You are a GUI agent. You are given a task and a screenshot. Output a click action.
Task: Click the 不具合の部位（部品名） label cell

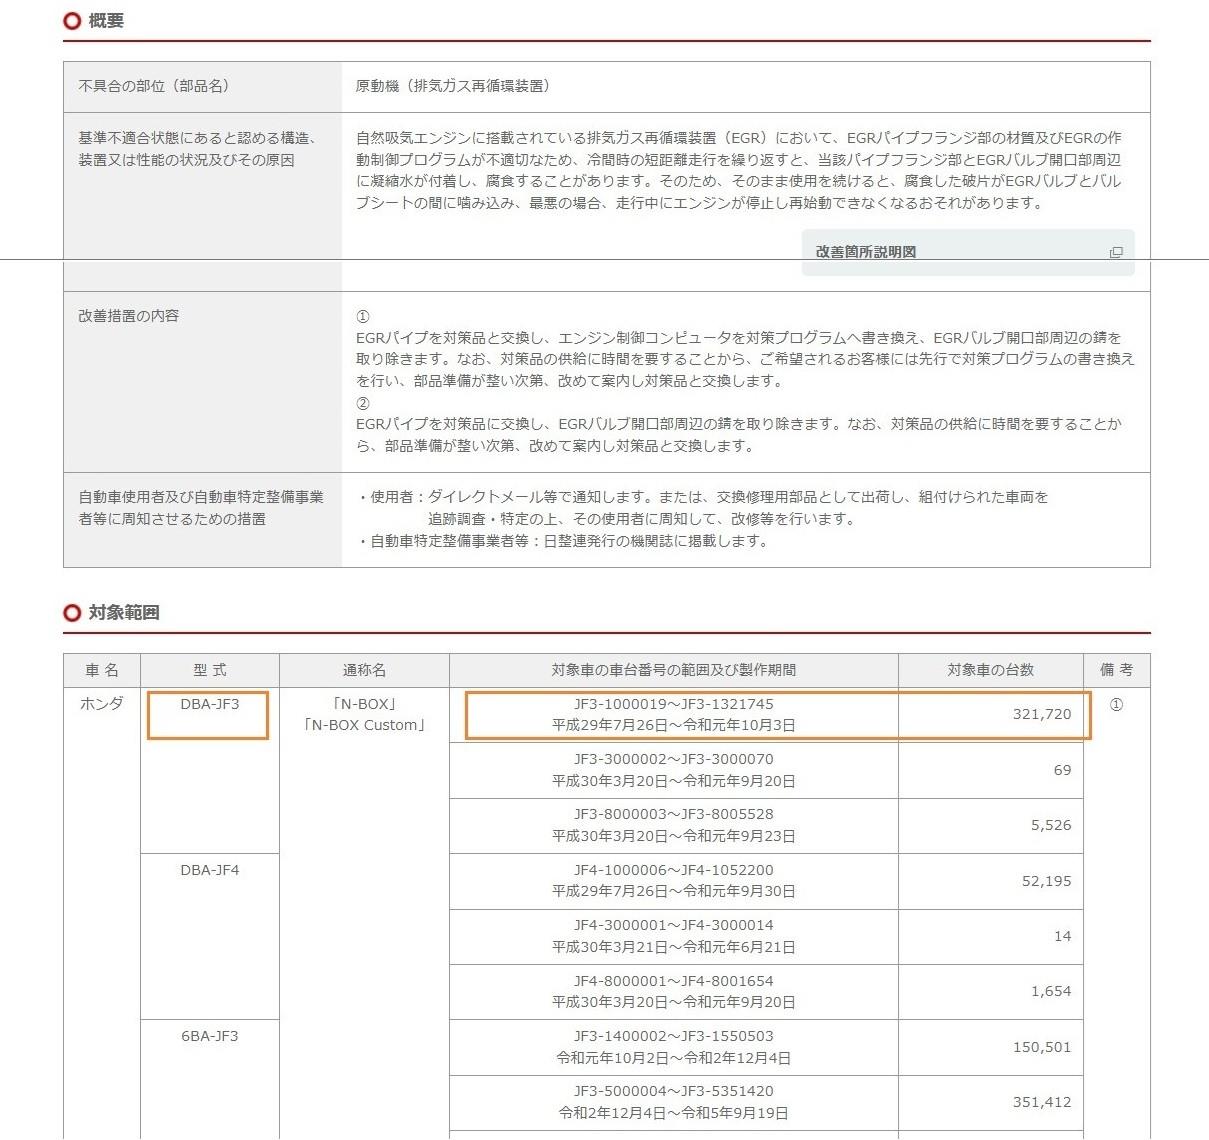coord(203,87)
